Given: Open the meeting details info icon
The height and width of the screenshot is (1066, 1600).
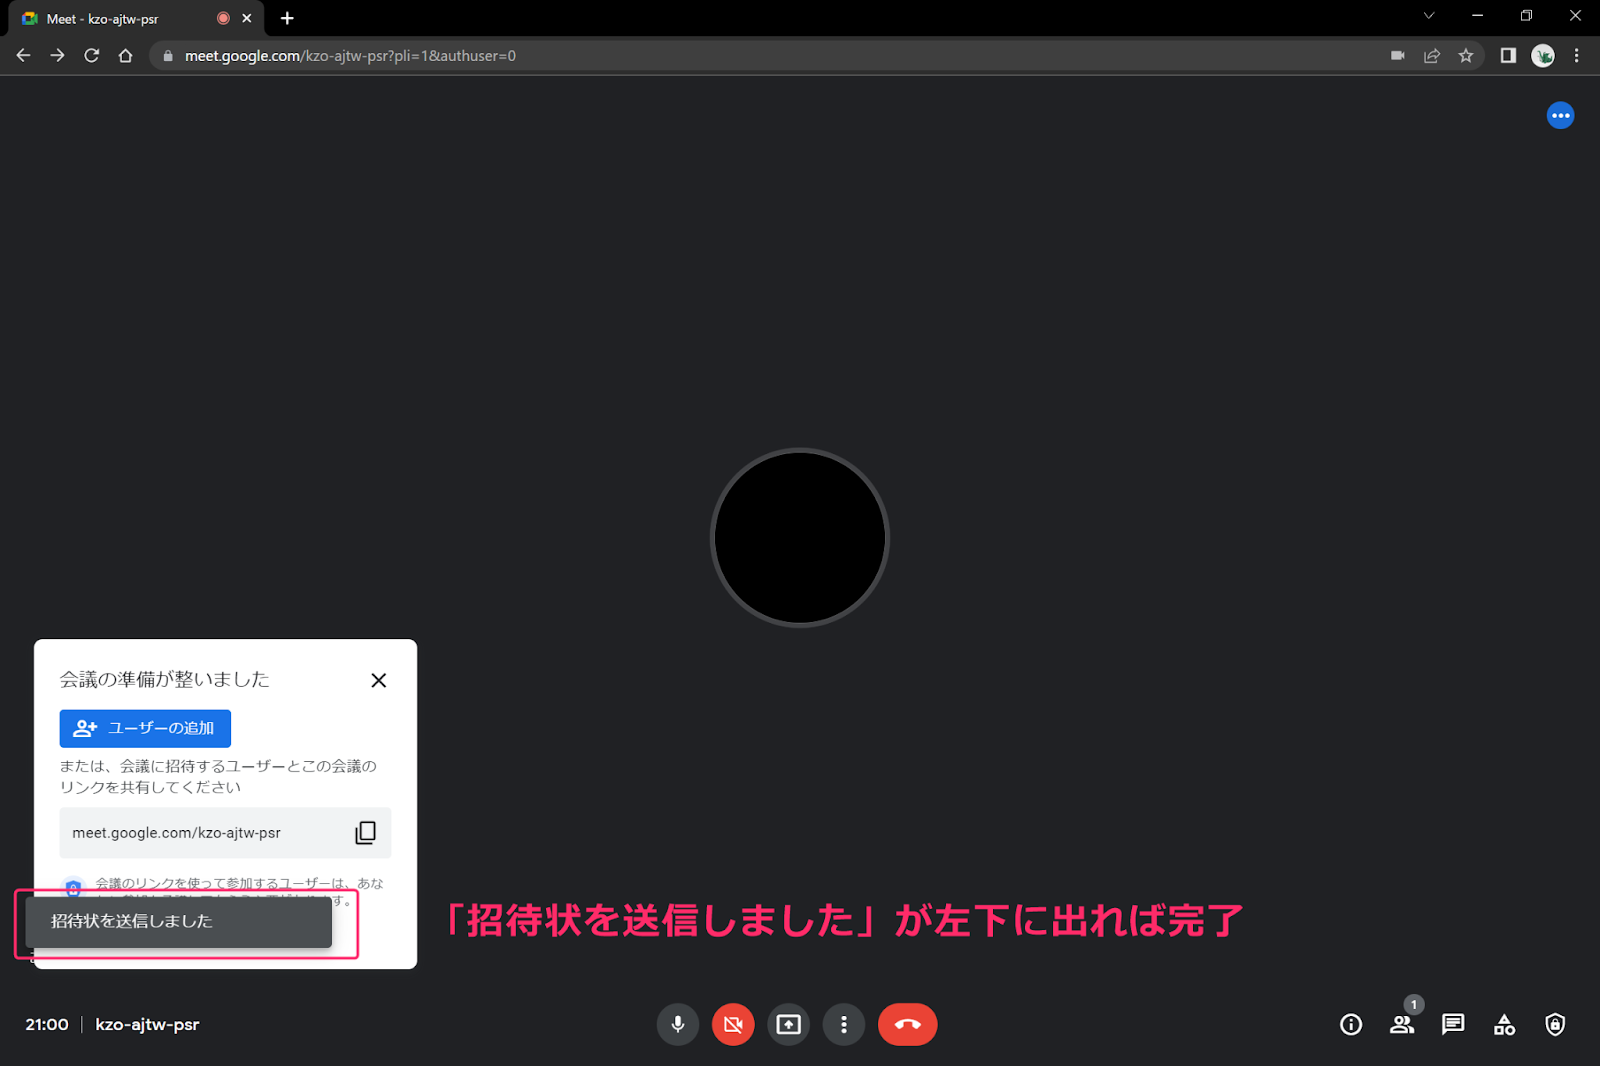Looking at the screenshot, I should click(x=1351, y=1024).
